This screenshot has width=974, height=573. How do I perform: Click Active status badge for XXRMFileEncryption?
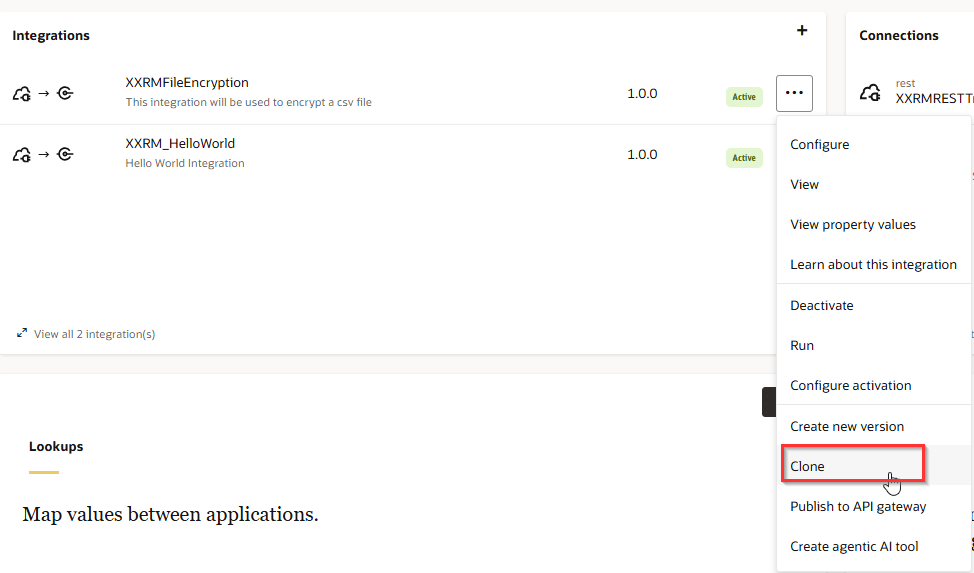pos(744,97)
